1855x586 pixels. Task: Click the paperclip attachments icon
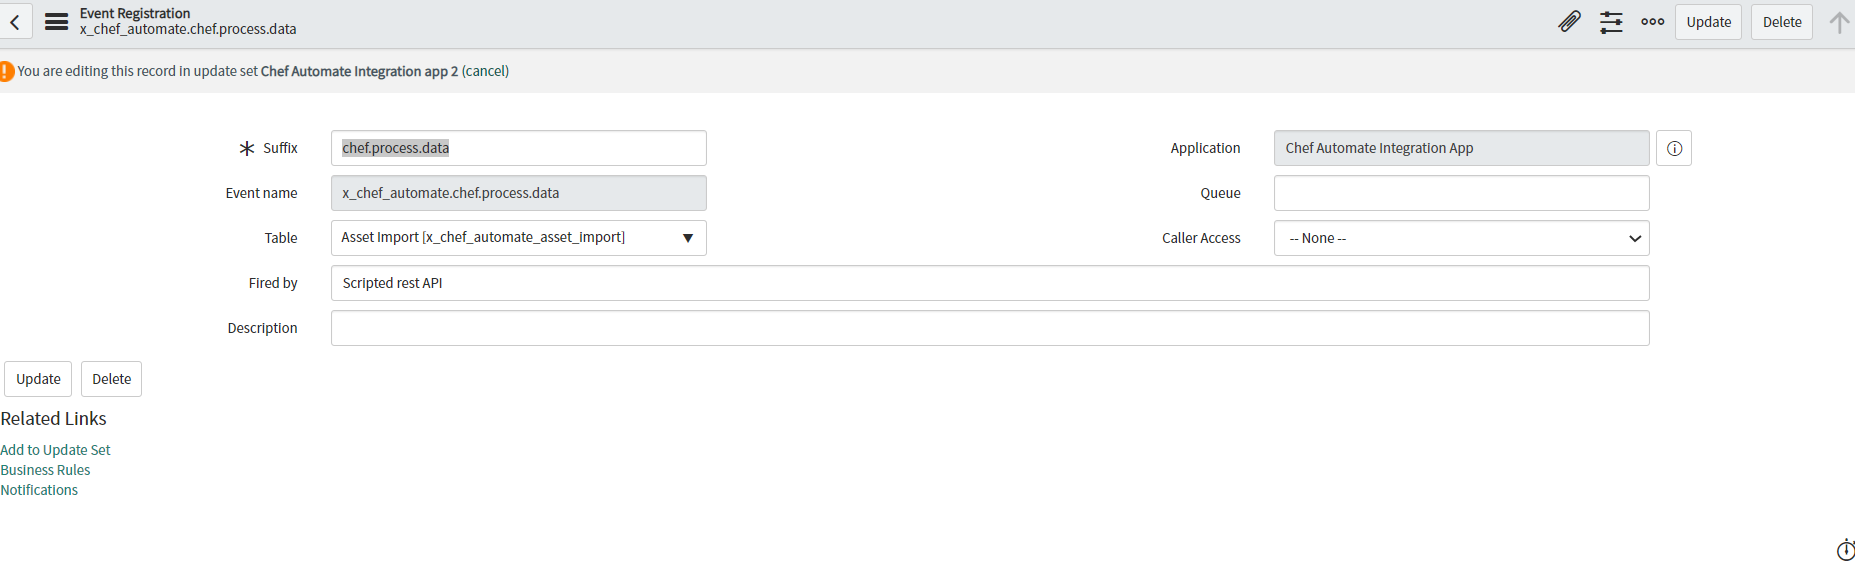coord(1569,22)
